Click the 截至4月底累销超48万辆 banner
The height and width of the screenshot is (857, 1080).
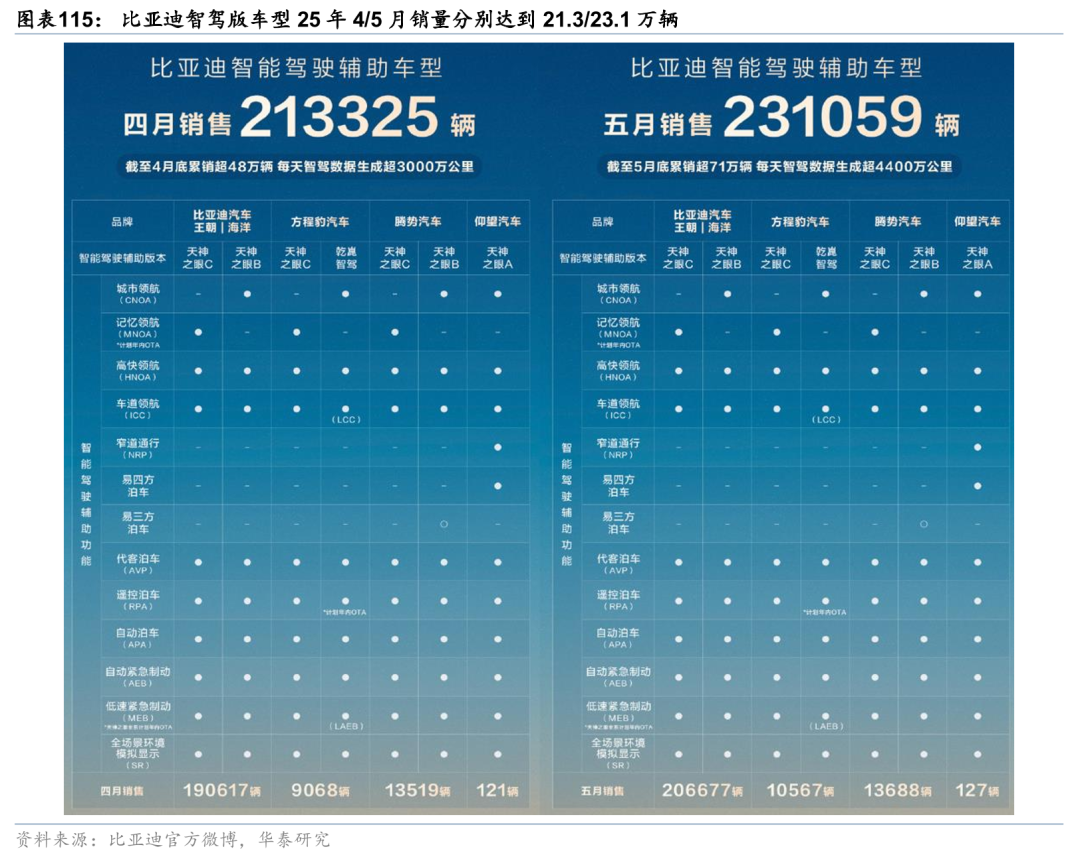pyautogui.click(x=299, y=166)
